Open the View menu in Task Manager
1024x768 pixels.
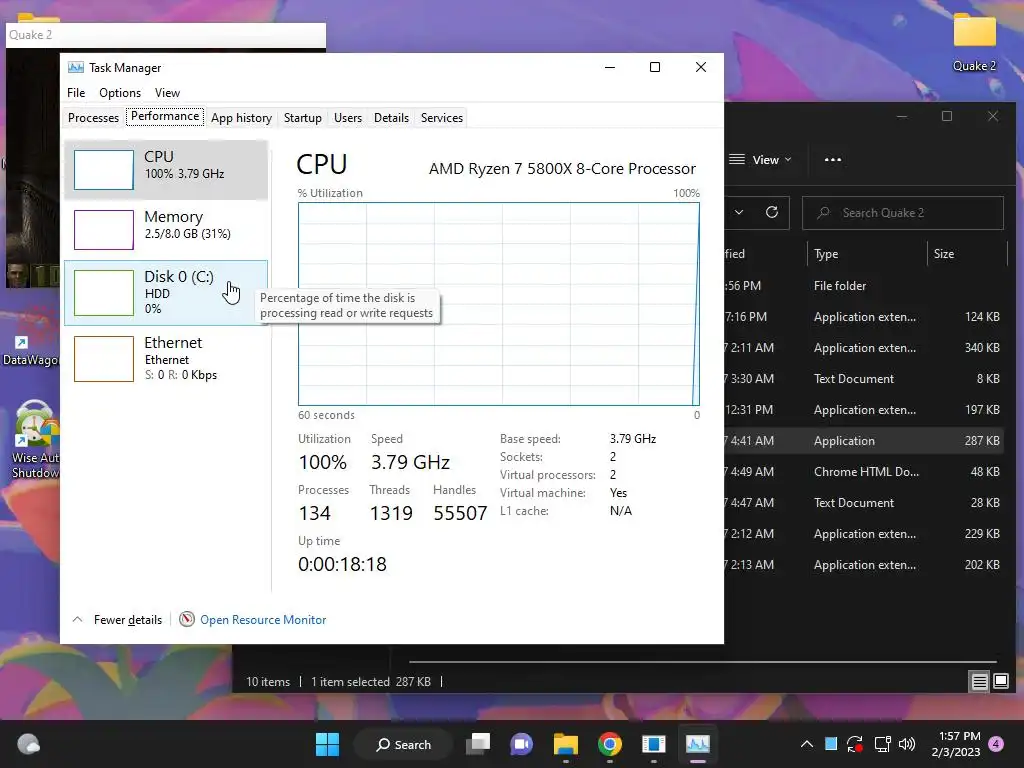pos(167,93)
